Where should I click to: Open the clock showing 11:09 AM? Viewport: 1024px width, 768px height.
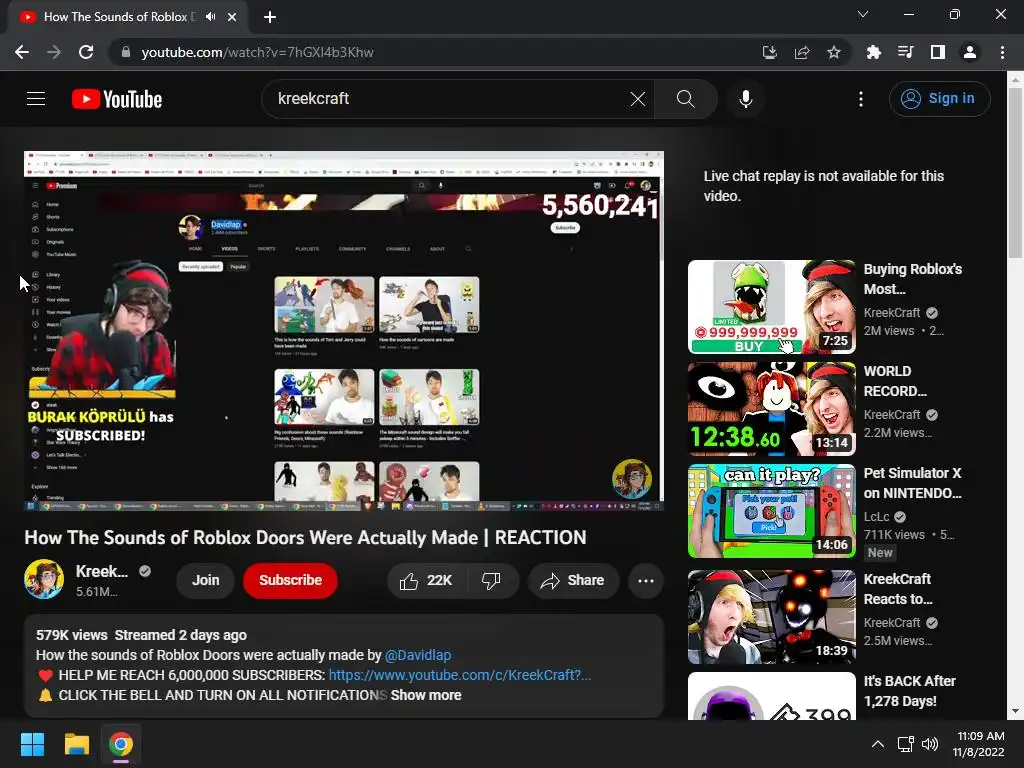click(x=978, y=744)
